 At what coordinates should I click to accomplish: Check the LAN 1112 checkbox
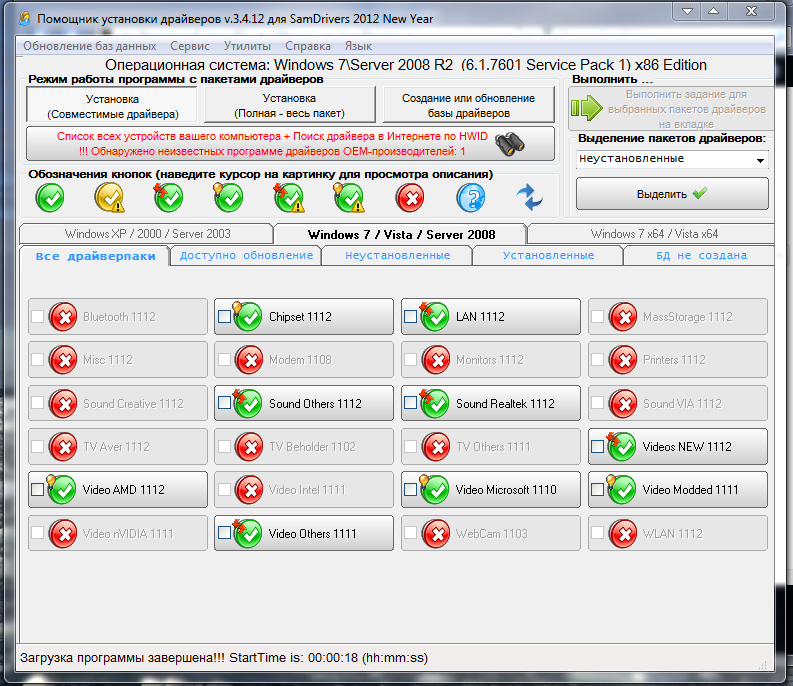click(411, 317)
